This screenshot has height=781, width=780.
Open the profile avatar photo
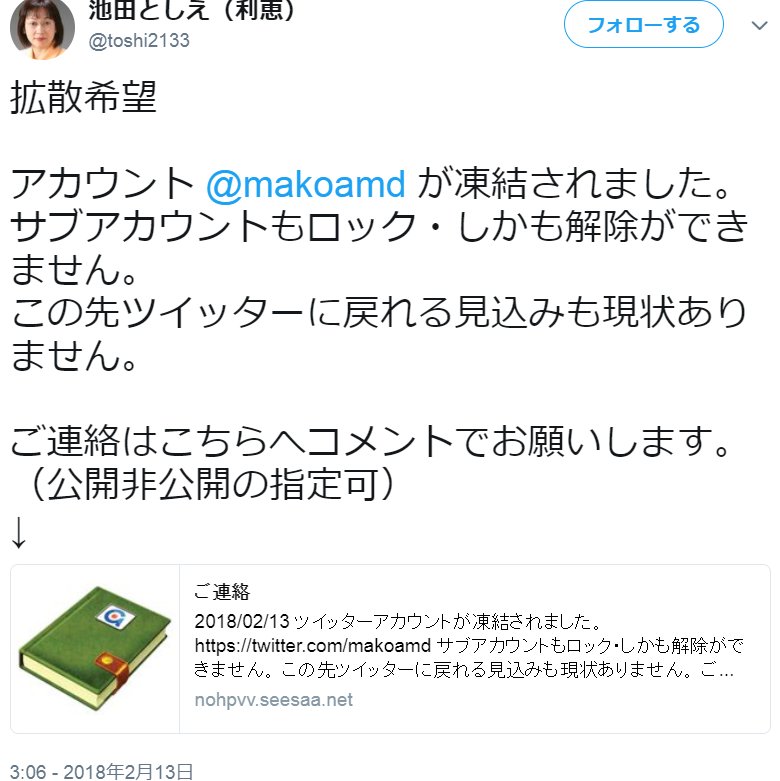pyautogui.click(x=42, y=28)
